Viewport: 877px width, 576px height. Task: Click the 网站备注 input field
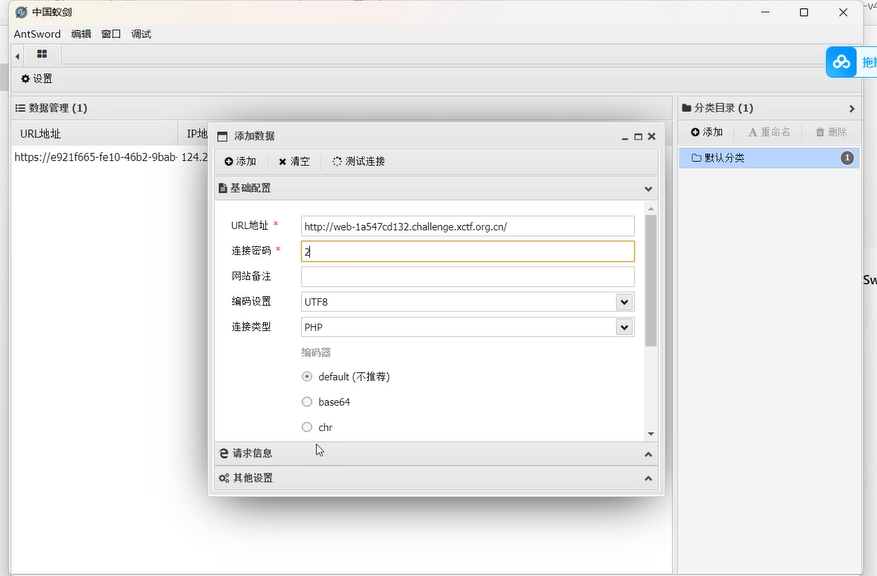click(467, 277)
